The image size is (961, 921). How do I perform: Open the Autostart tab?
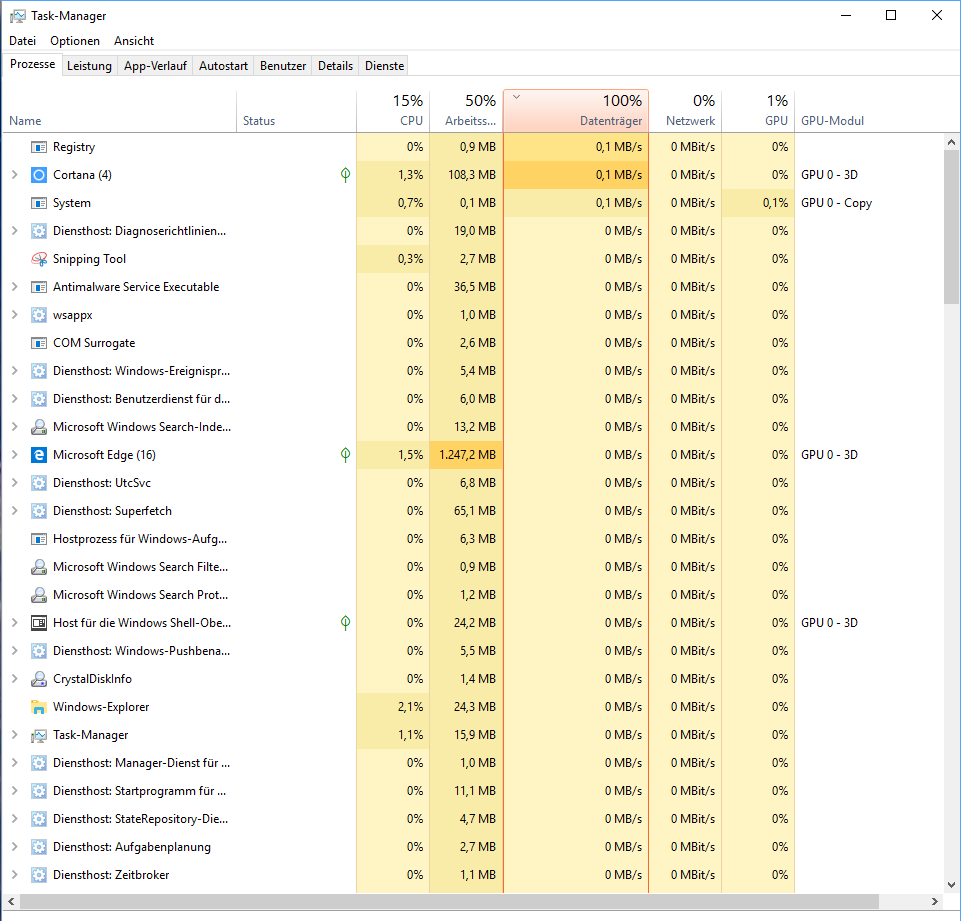coord(223,66)
